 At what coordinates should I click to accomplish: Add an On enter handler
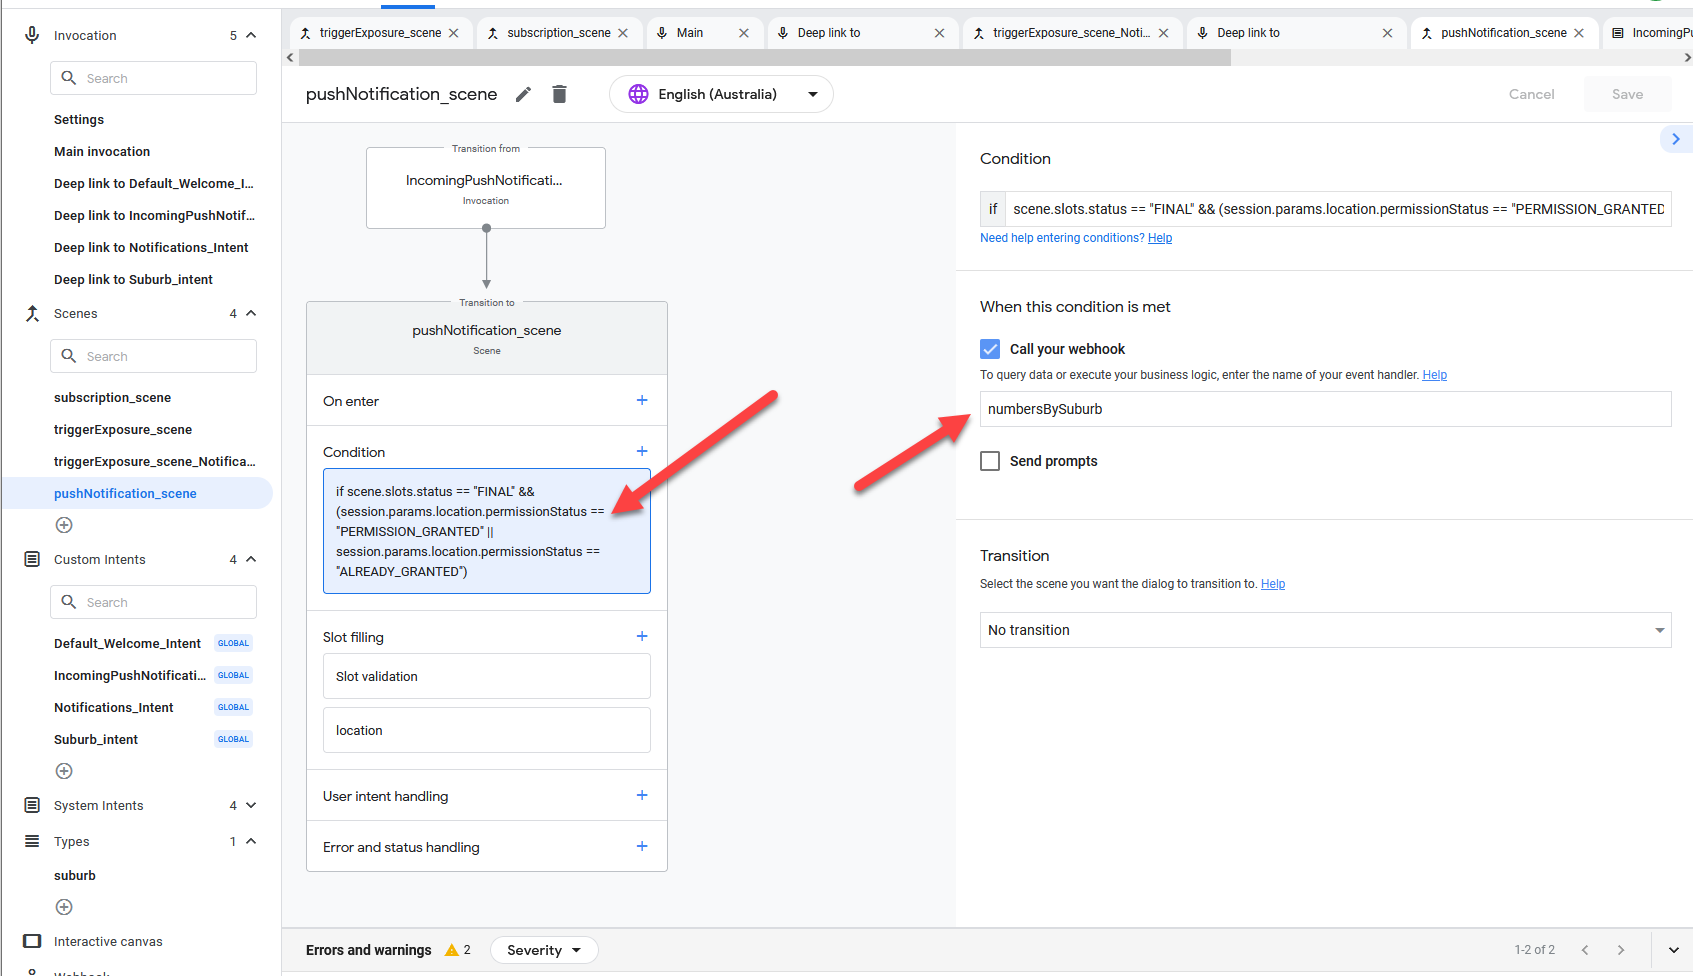(x=642, y=400)
